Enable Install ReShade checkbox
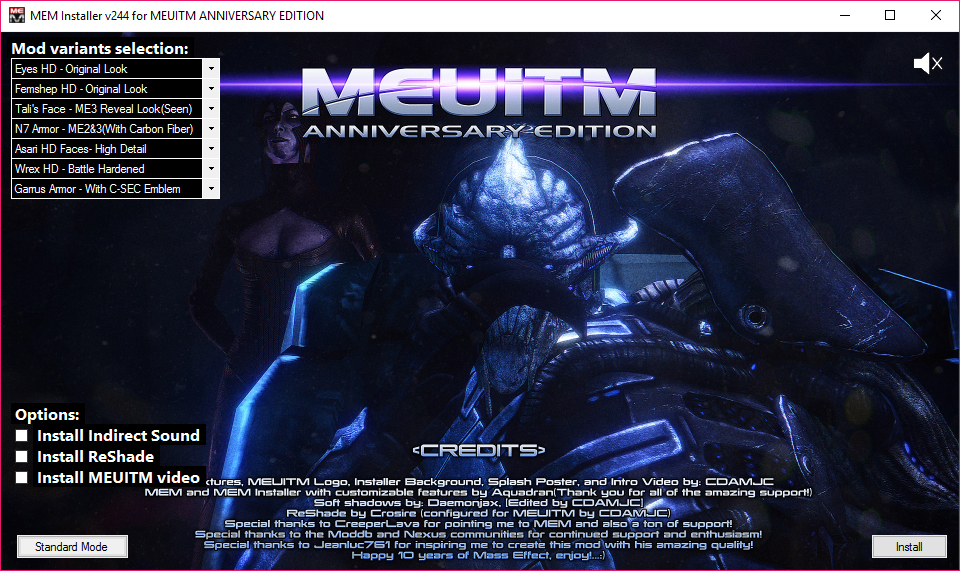The height and width of the screenshot is (571, 960). pyautogui.click(x=21, y=457)
